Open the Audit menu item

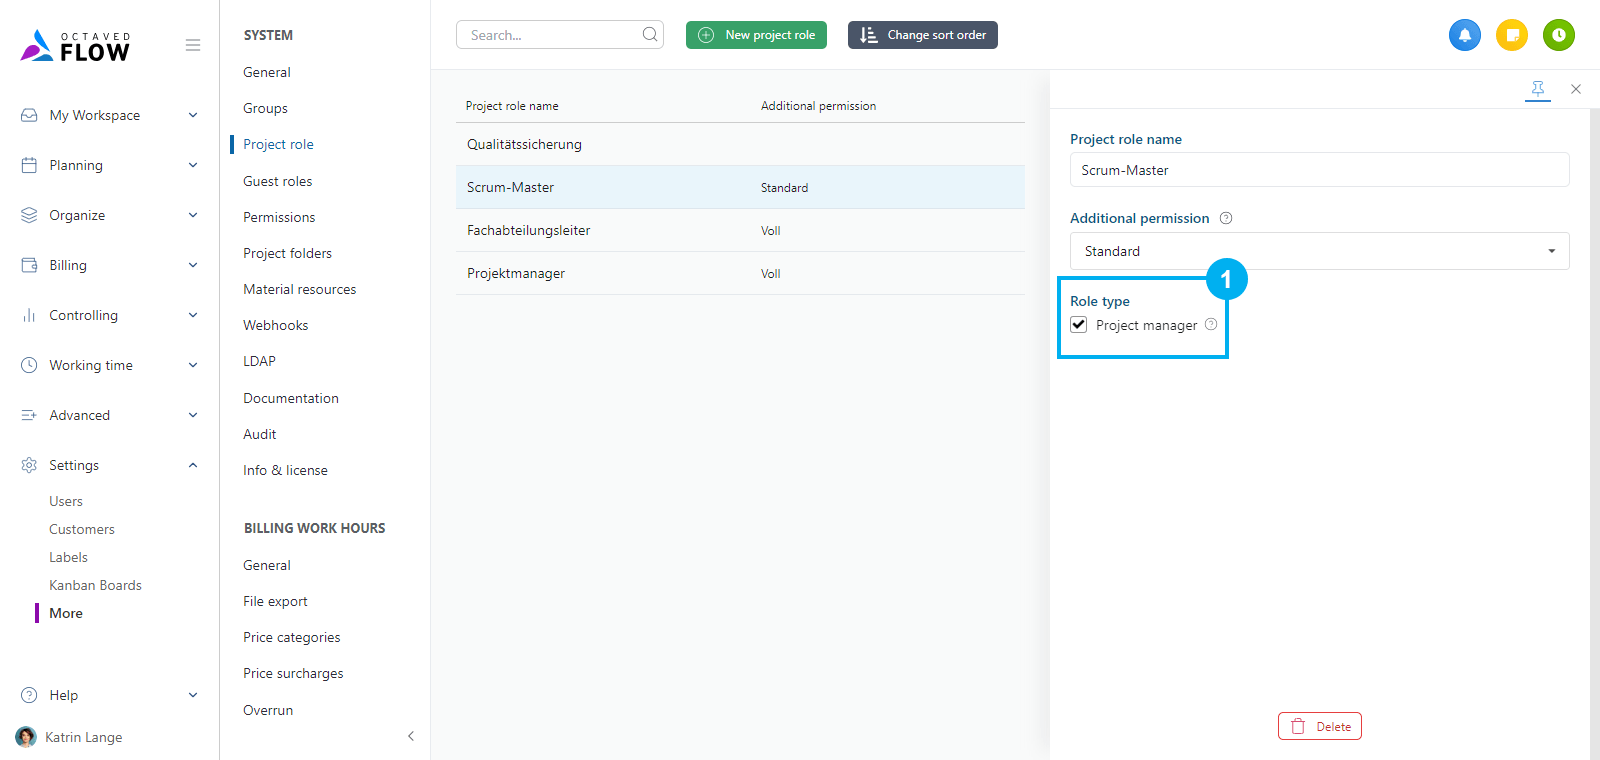pos(259,434)
